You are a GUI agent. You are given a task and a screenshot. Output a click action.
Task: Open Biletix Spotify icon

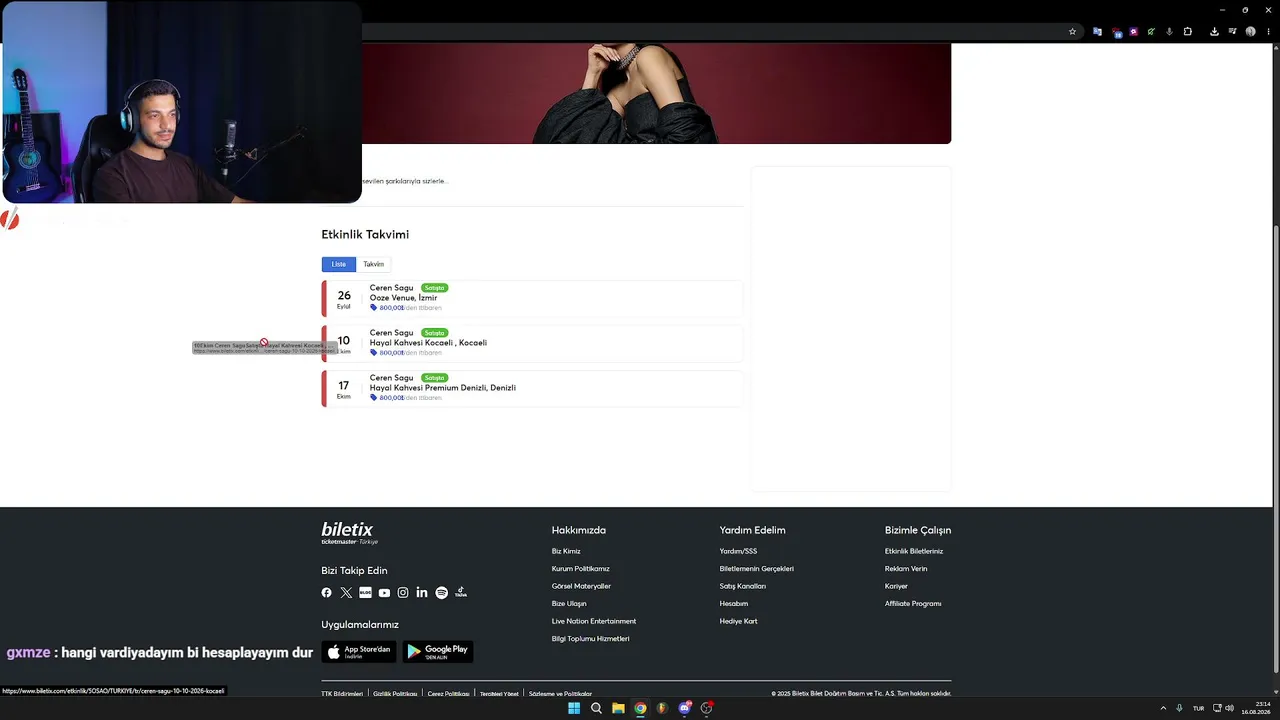tap(442, 593)
